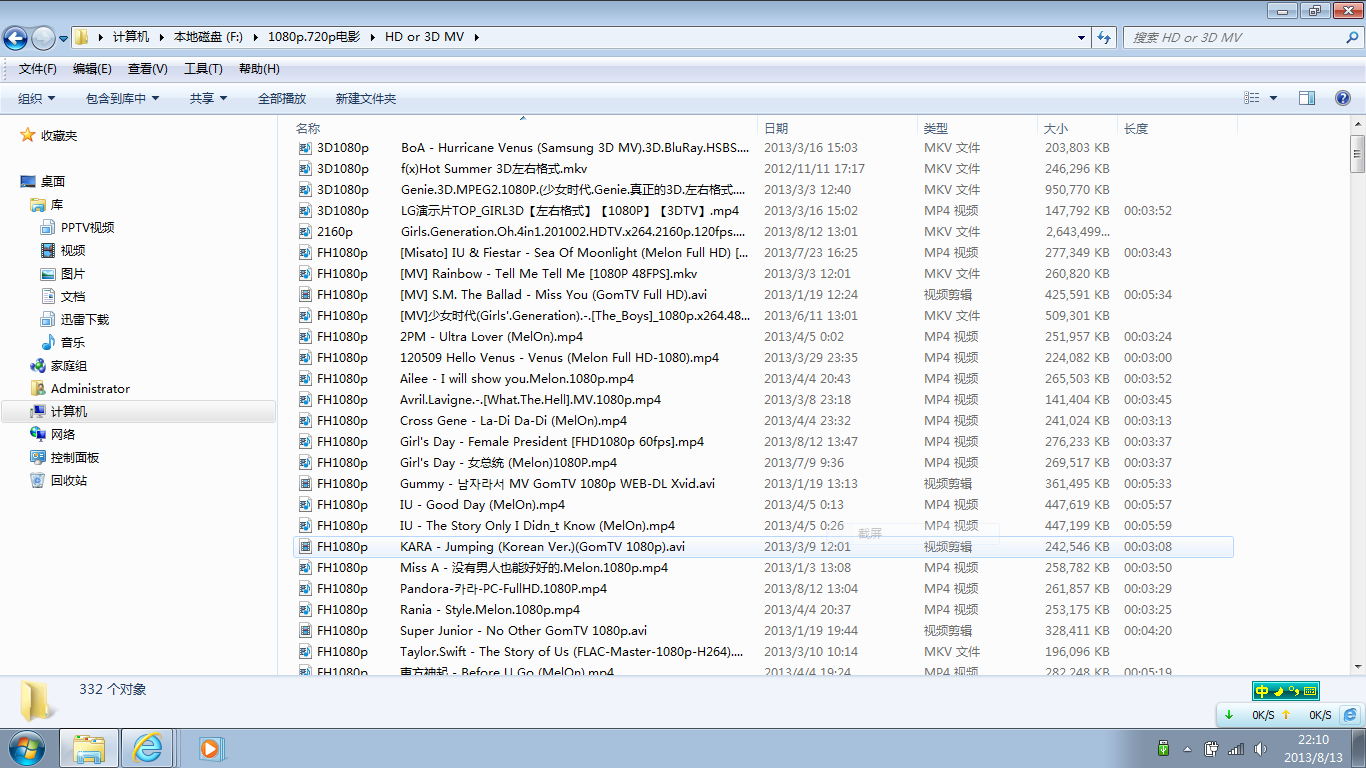Open the Help question mark icon
Viewport: 1366px width, 768px height.
(x=1343, y=98)
